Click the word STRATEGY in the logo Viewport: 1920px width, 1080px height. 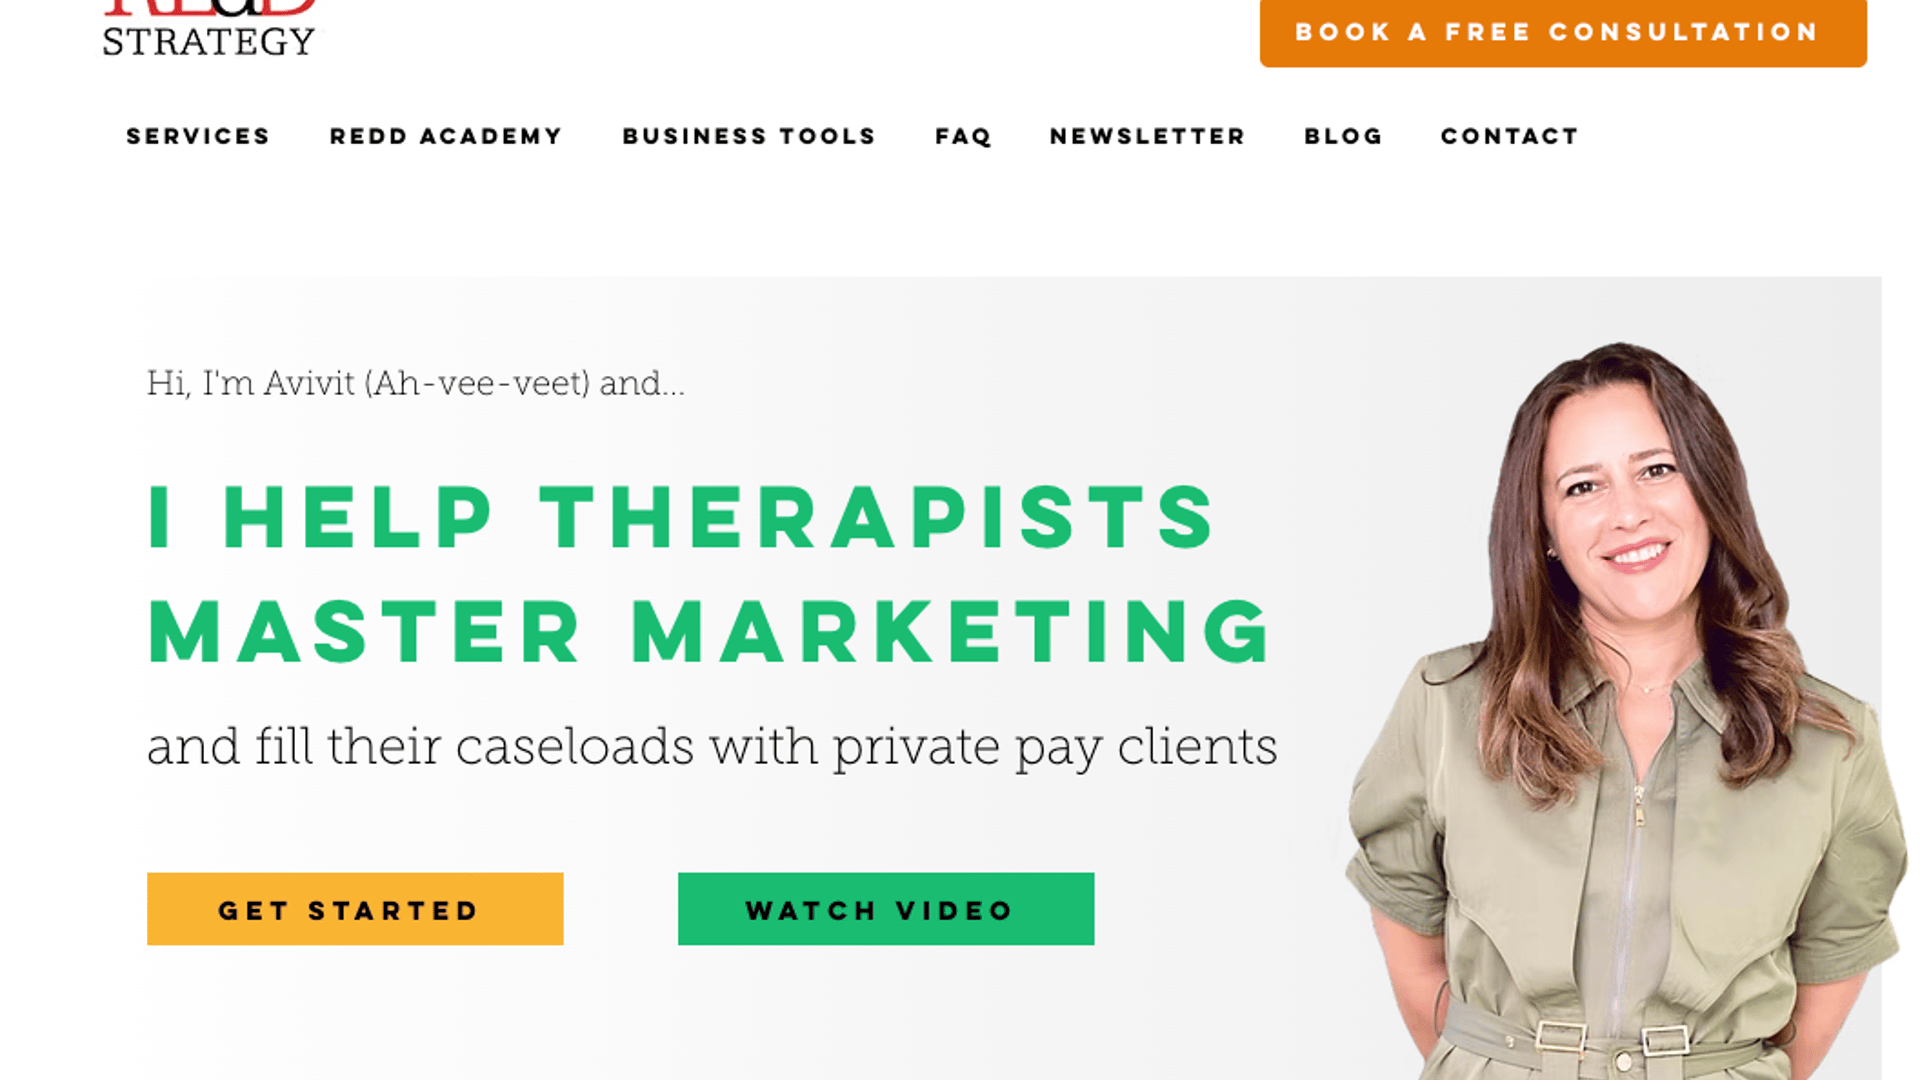point(209,42)
